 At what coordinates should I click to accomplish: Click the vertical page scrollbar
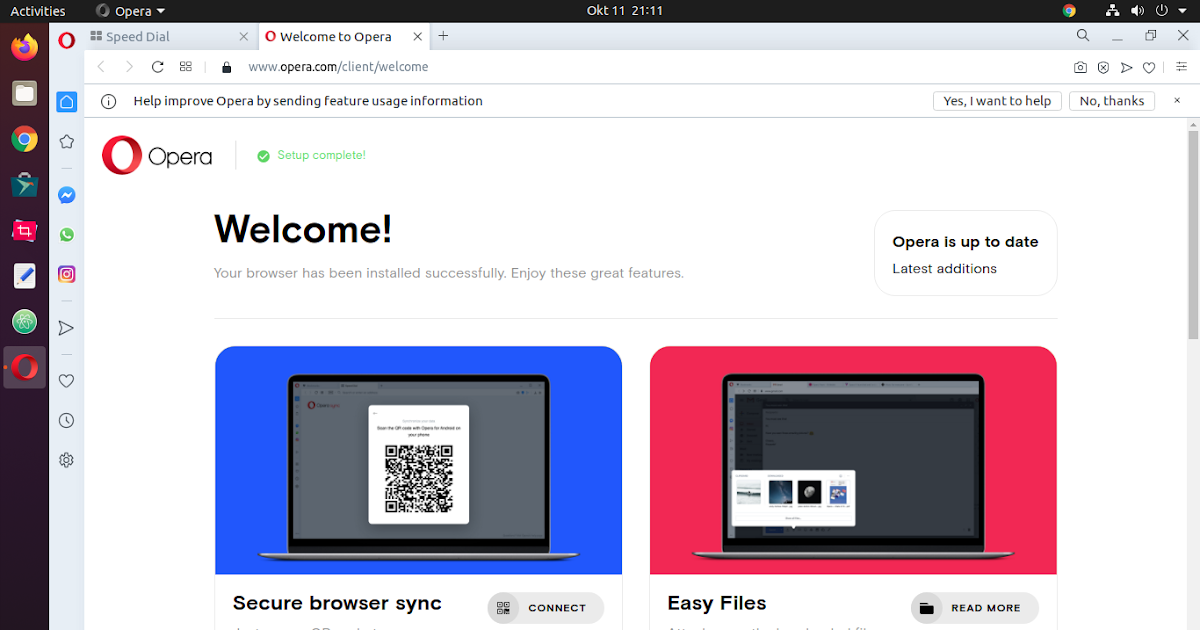tap(1192, 230)
